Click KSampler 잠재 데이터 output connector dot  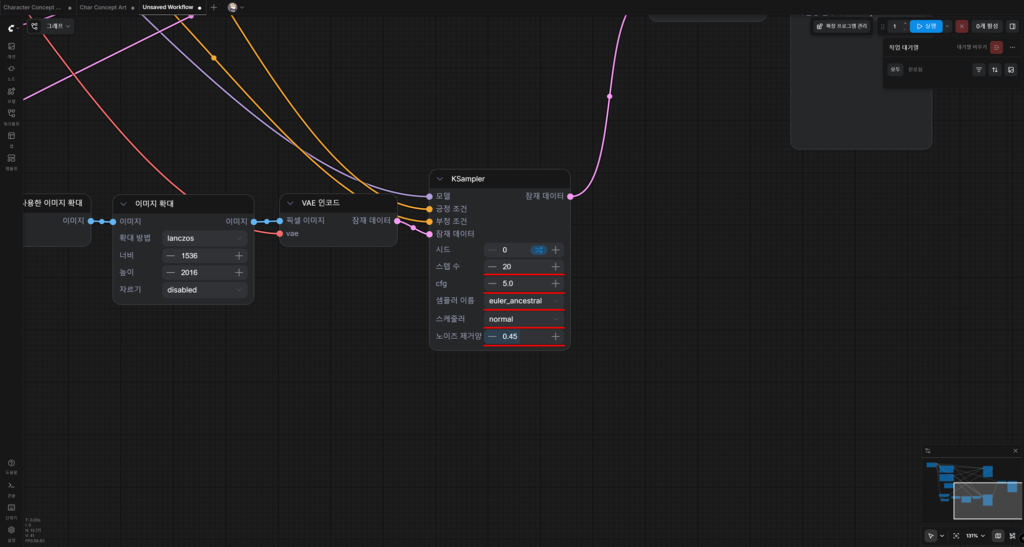coord(570,196)
